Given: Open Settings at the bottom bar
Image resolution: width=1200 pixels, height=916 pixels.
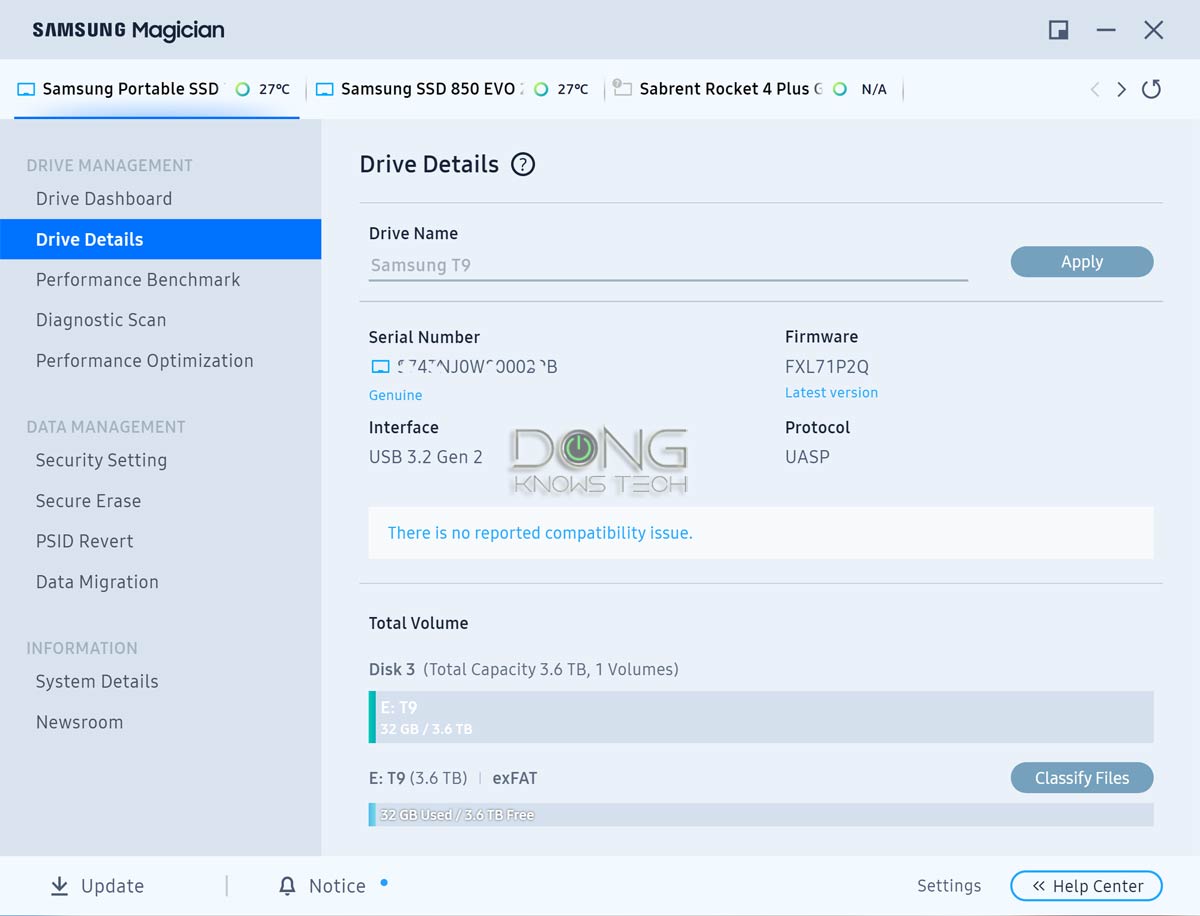Looking at the screenshot, I should point(949,886).
